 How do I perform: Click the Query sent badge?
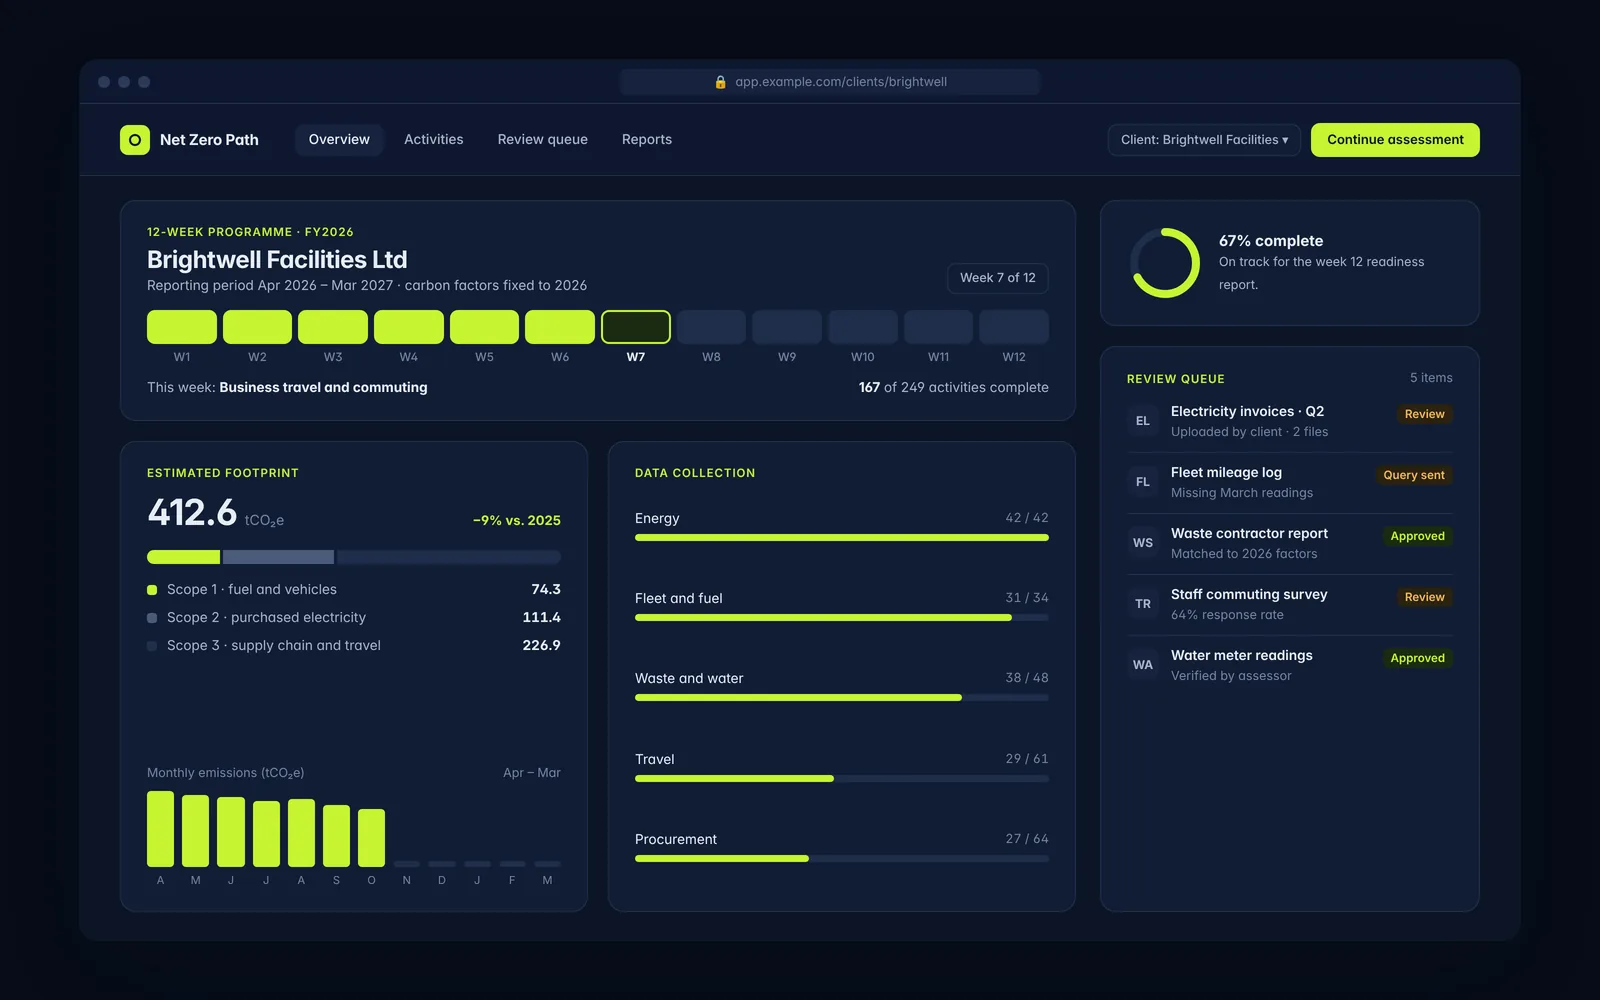coord(1414,475)
